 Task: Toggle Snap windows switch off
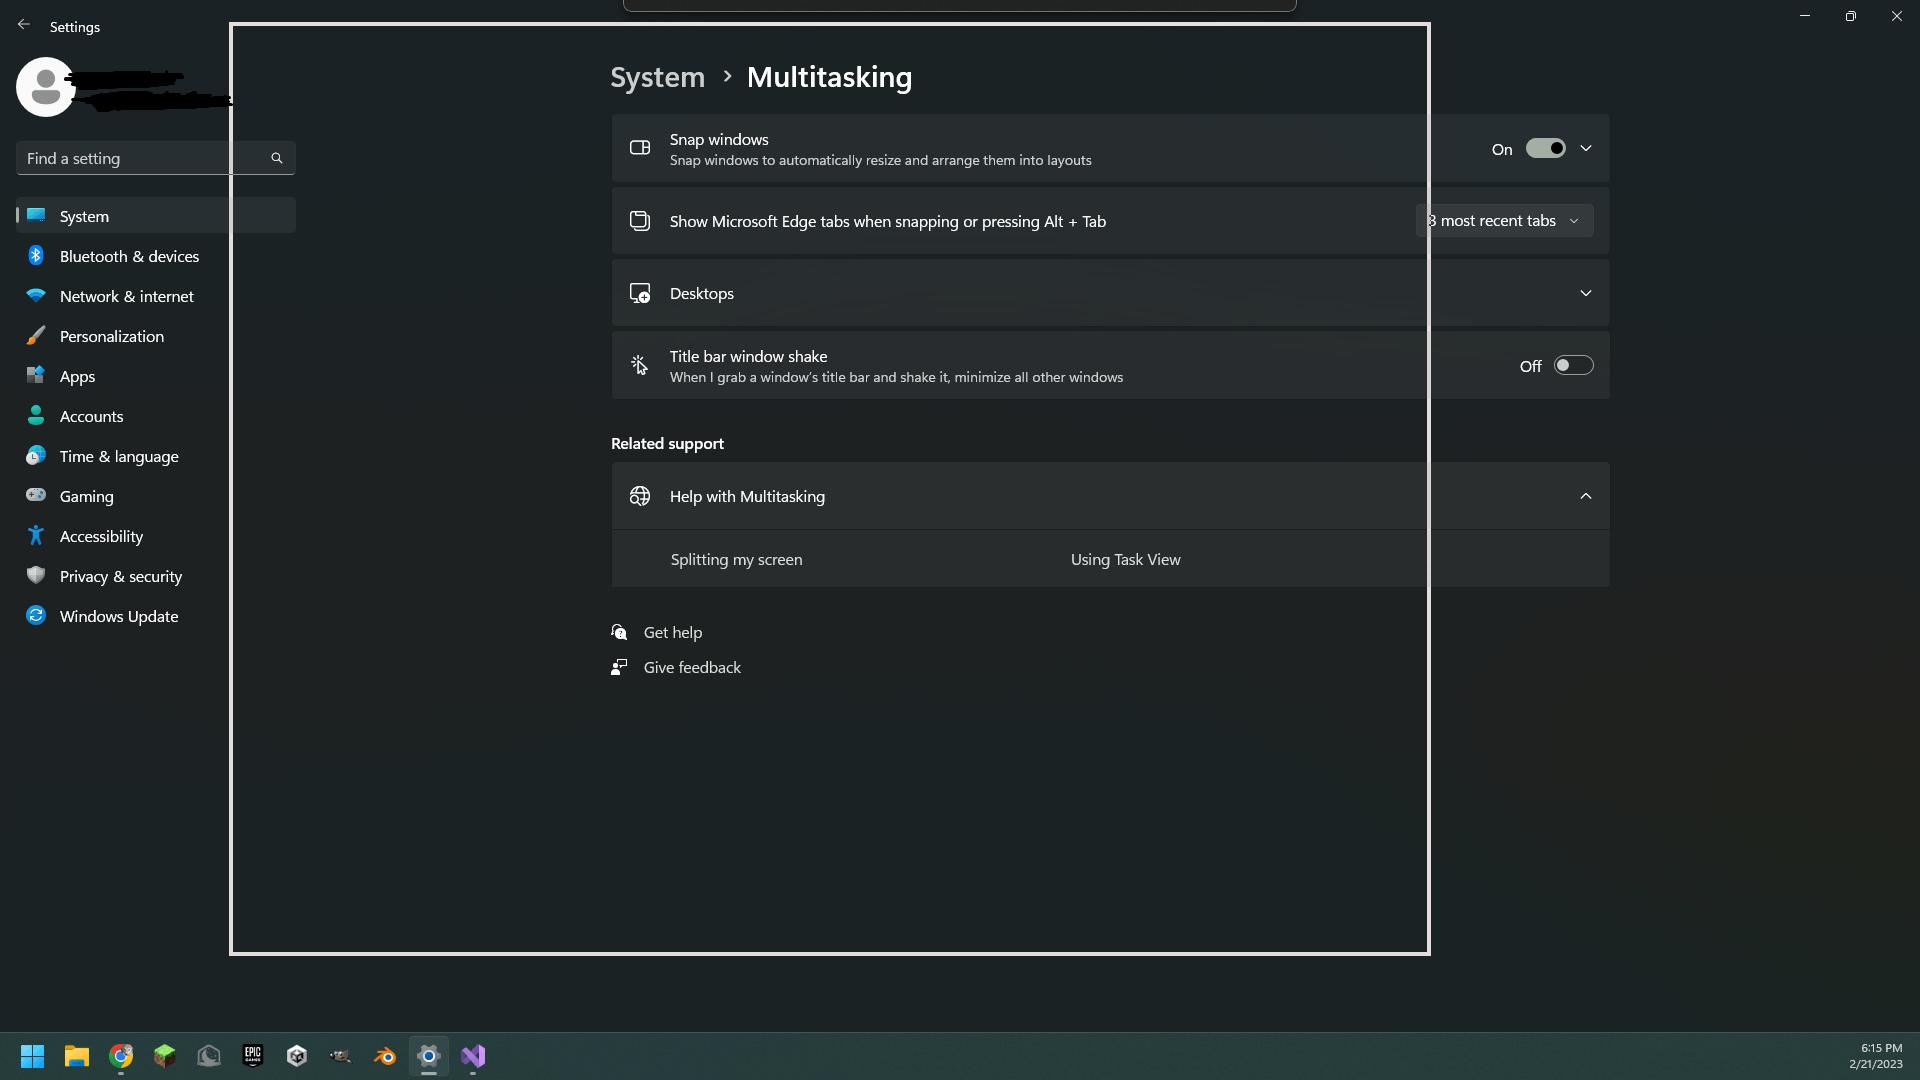tap(1545, 149)
